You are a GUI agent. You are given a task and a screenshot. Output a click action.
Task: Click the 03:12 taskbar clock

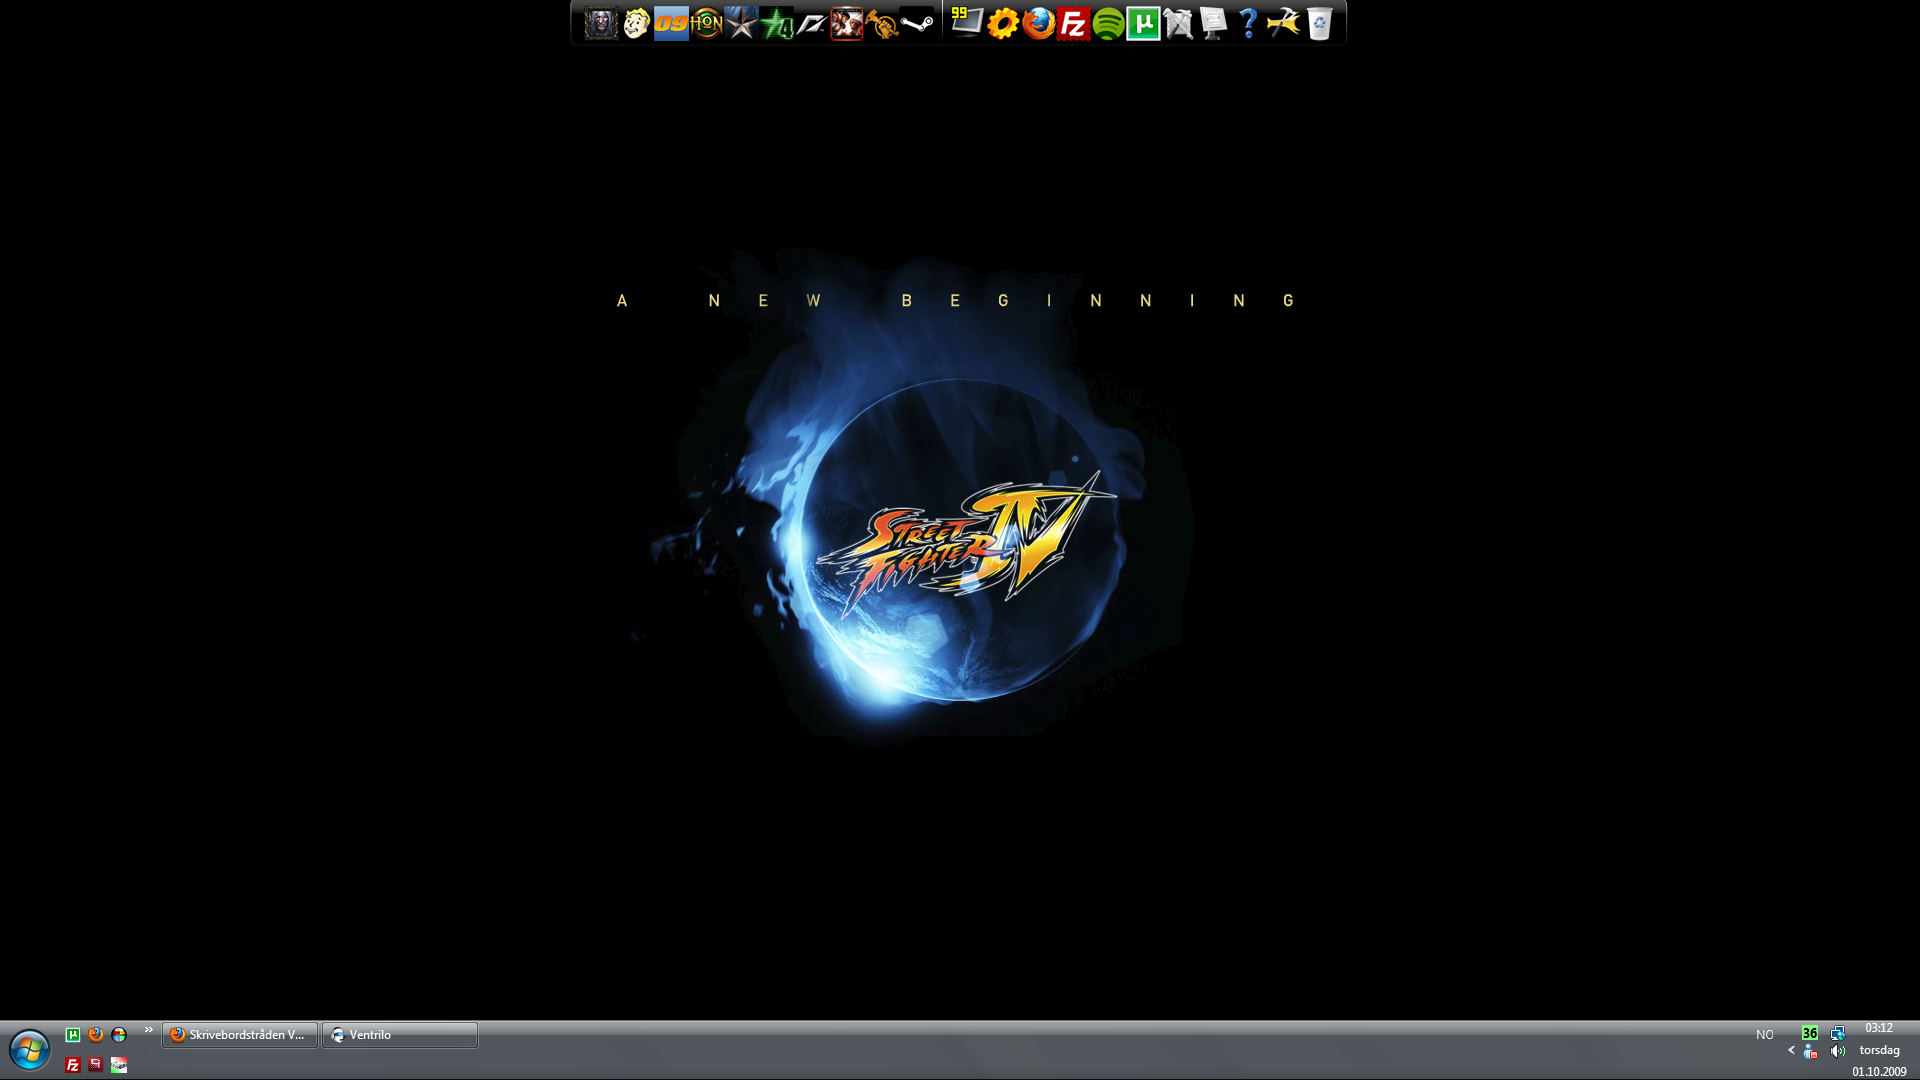coord(1879,1028)
